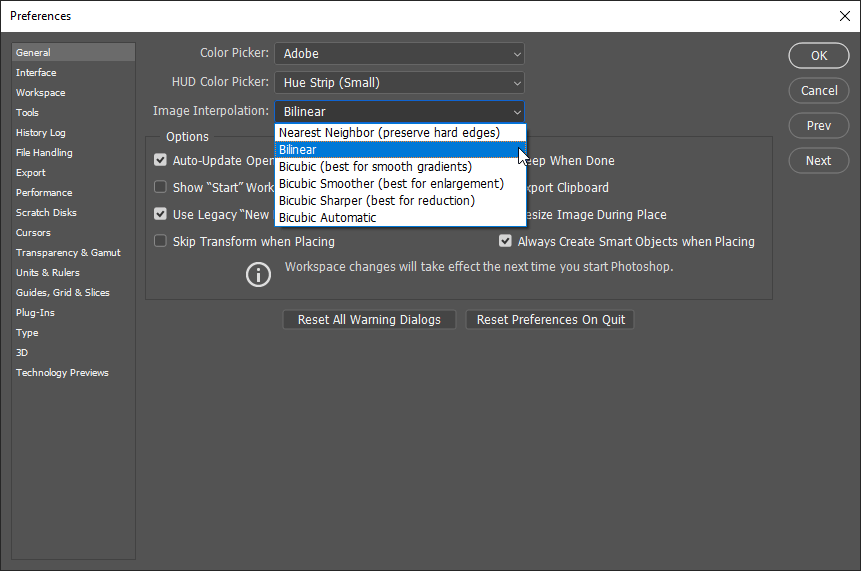Go to the Next preferences page

pyautogui.click(x=819, y=160)
